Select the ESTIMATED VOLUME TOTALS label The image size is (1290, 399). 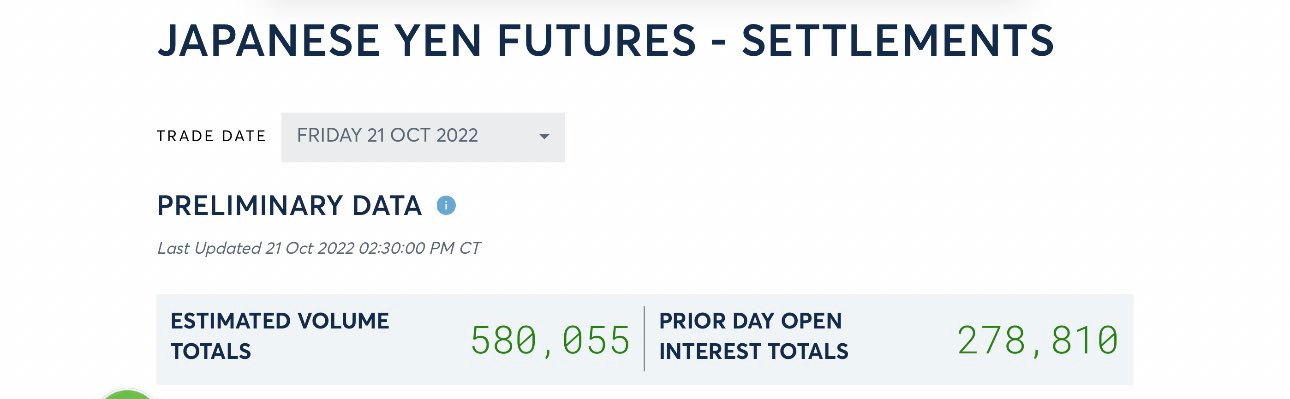pyautogui.click(x=280, y=336)
